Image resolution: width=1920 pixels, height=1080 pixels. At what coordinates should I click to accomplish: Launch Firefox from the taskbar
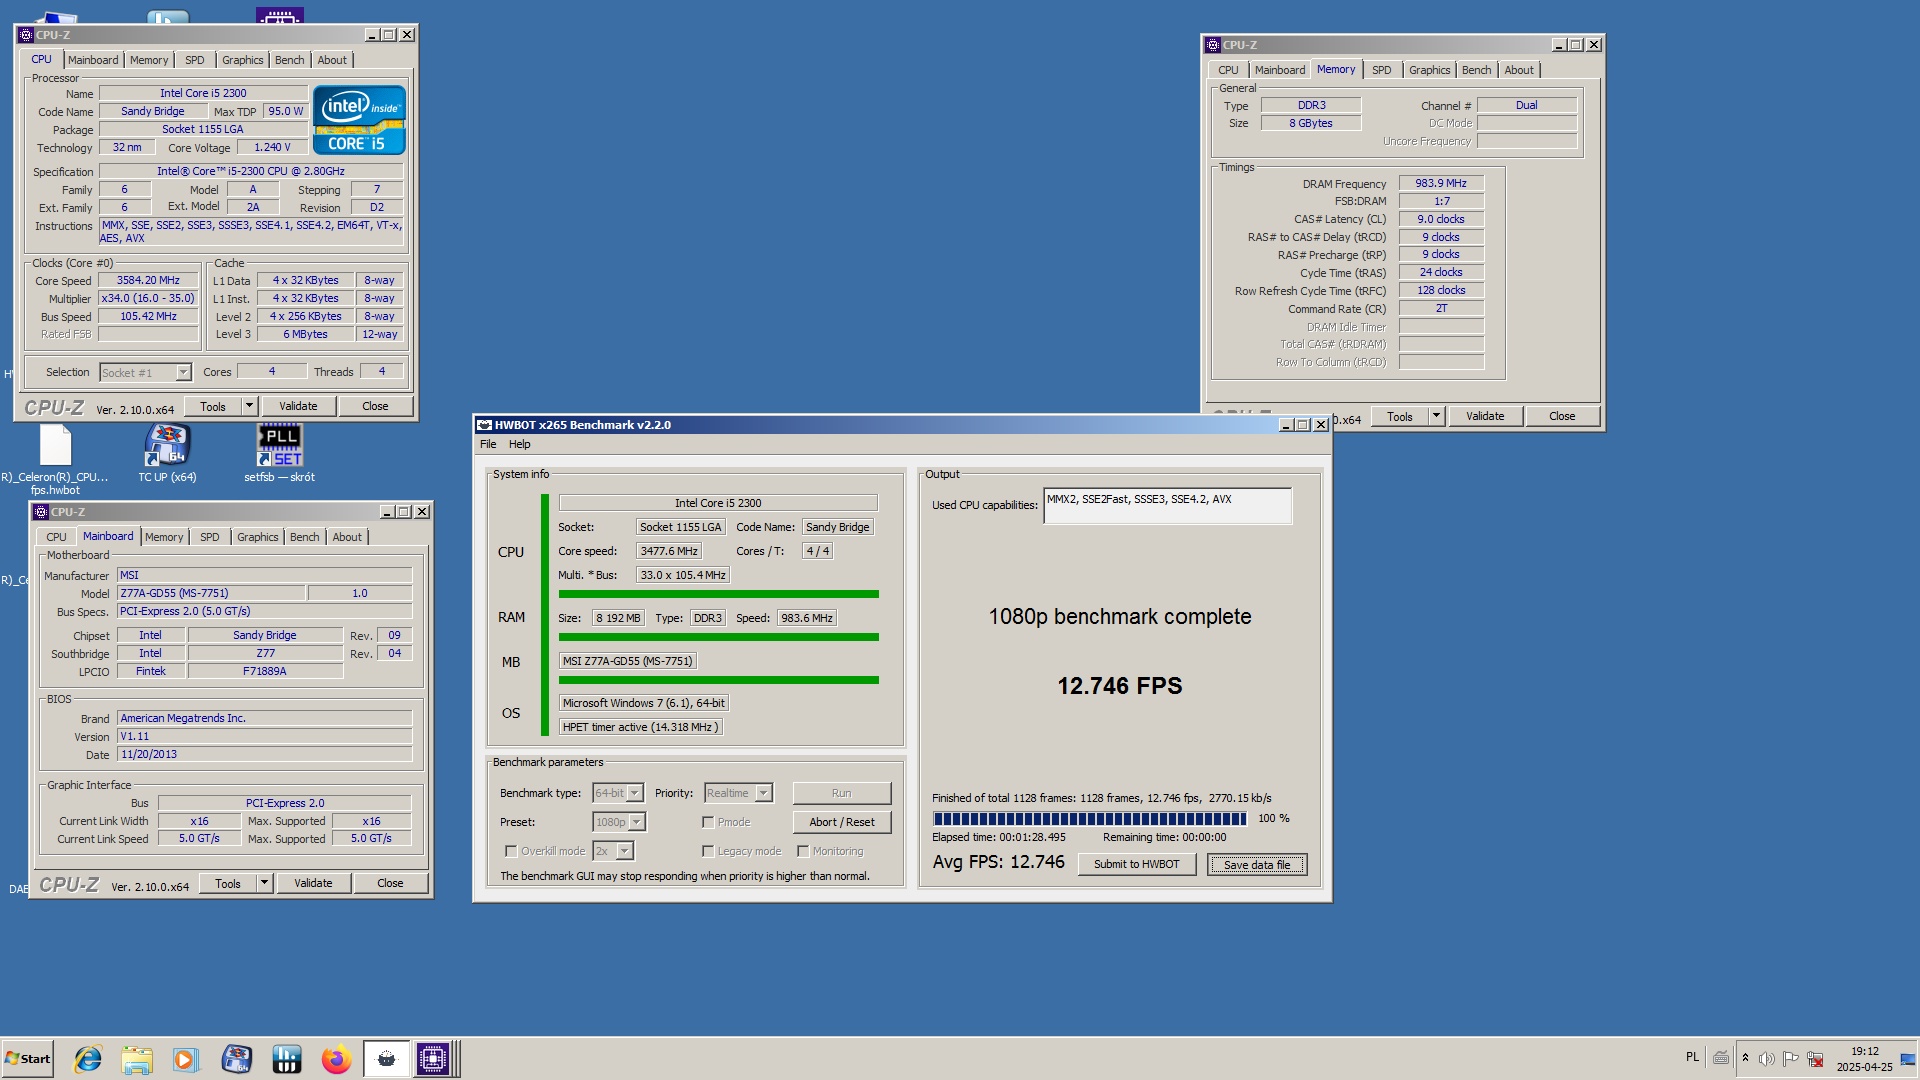click(336, 1059)
